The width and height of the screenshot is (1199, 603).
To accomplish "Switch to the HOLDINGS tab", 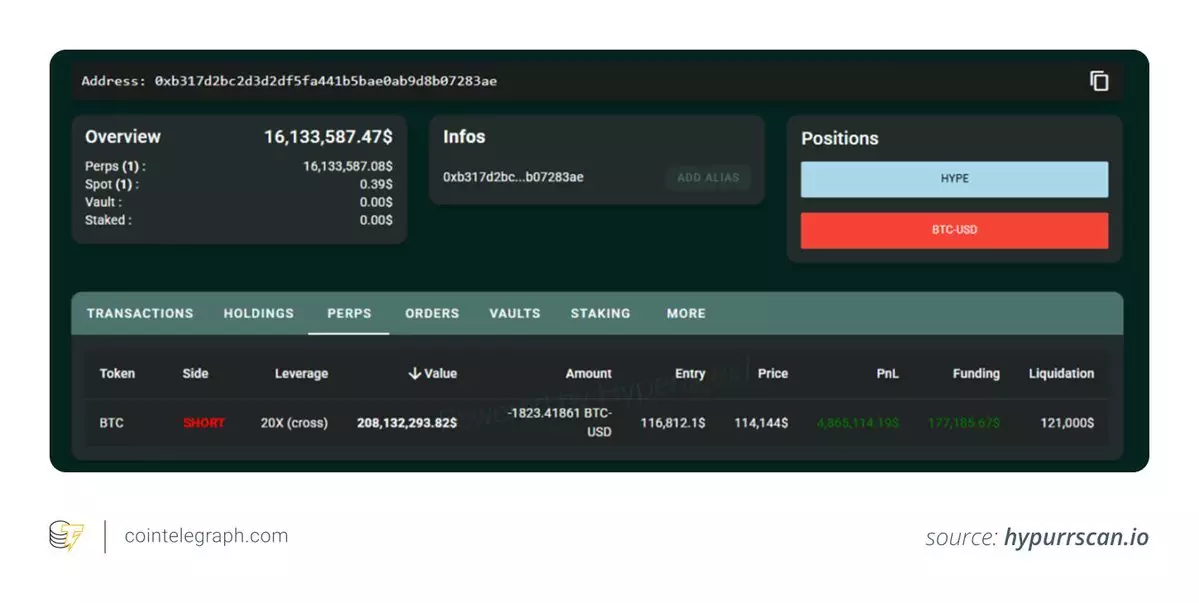I will 258,313.
